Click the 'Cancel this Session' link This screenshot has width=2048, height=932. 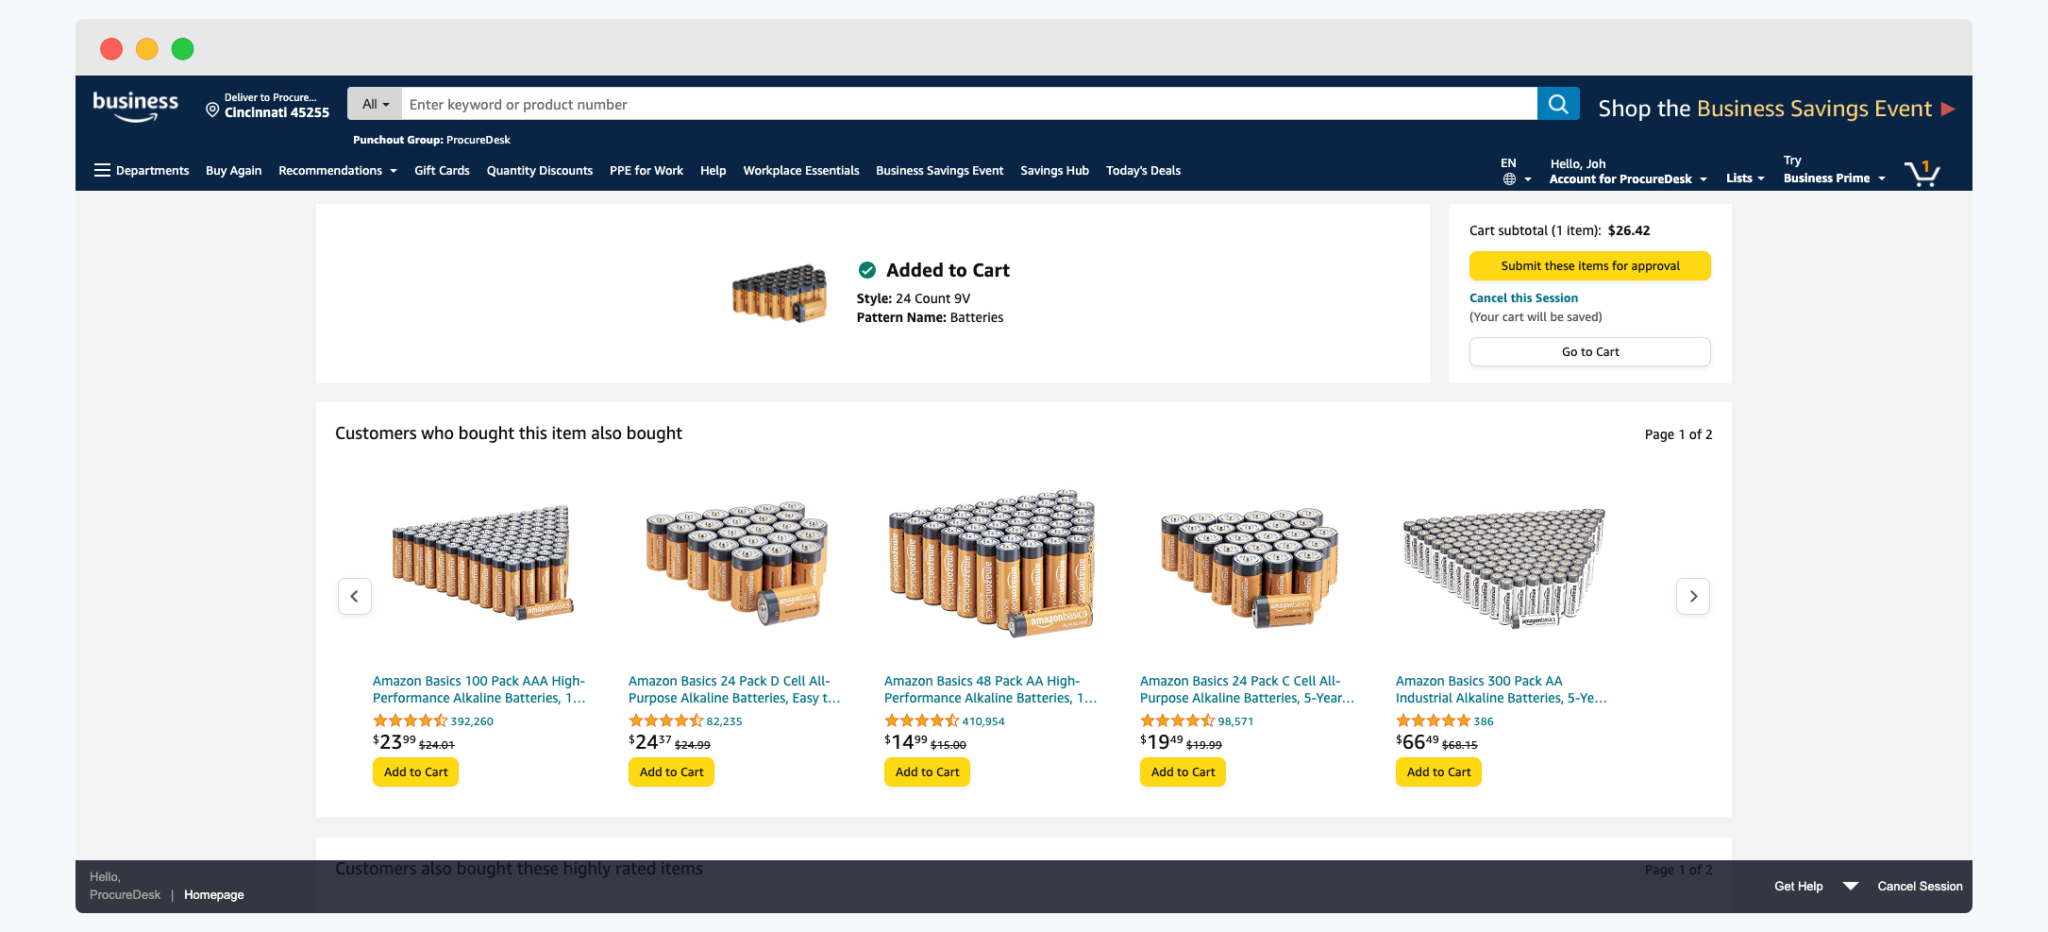pos(1523,297)
